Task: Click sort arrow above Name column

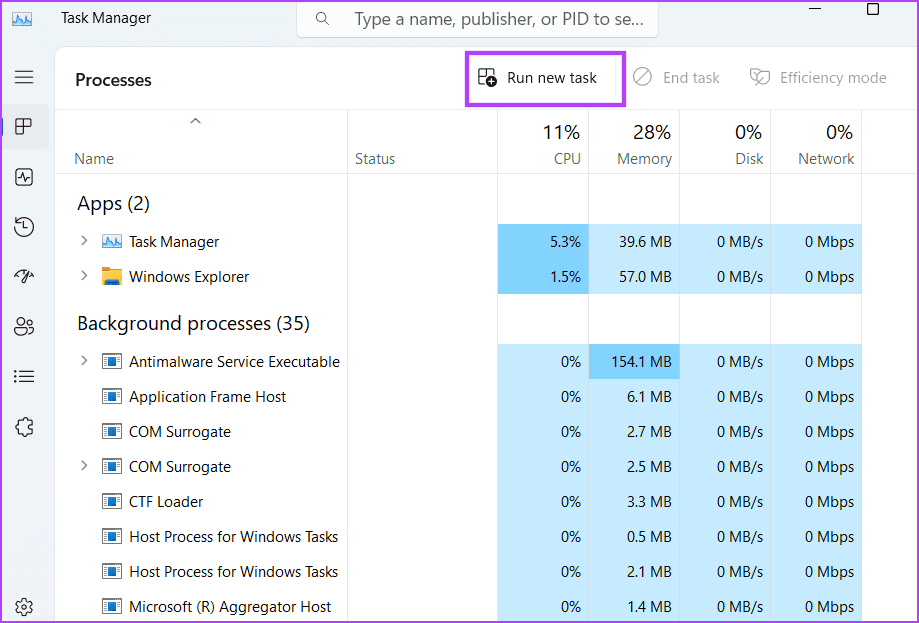Action: coord(195,121)
